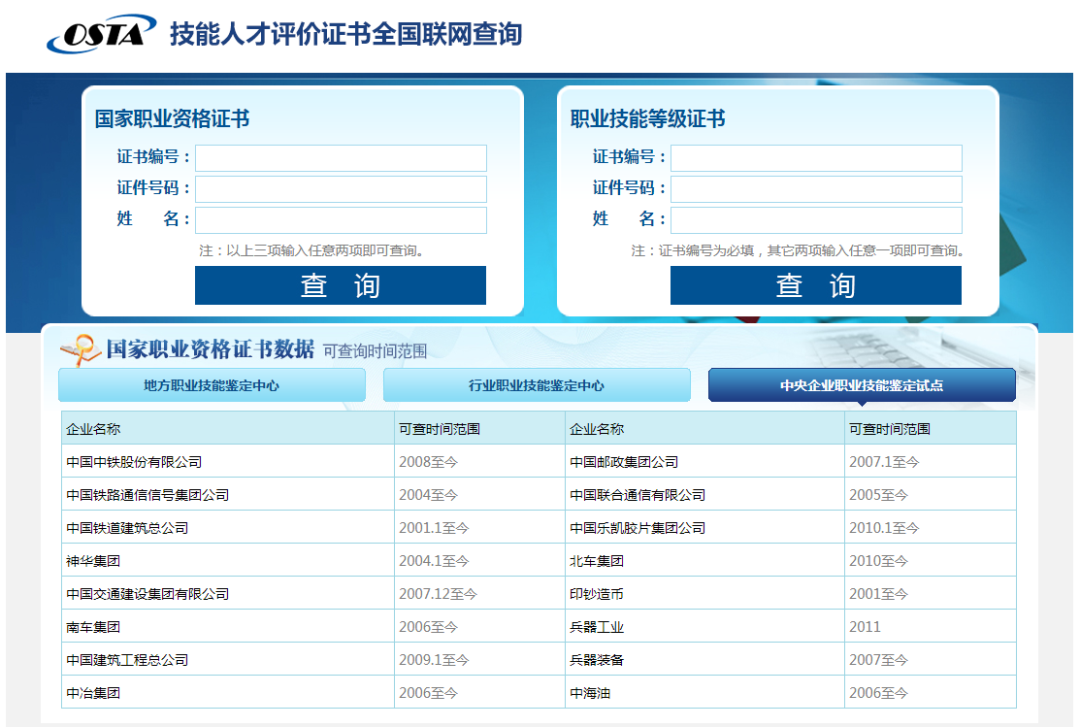Click 北车集团 cell
The width and height of the screenshot is (1080, 727).
pyautogui.click(x=705, y=561)
